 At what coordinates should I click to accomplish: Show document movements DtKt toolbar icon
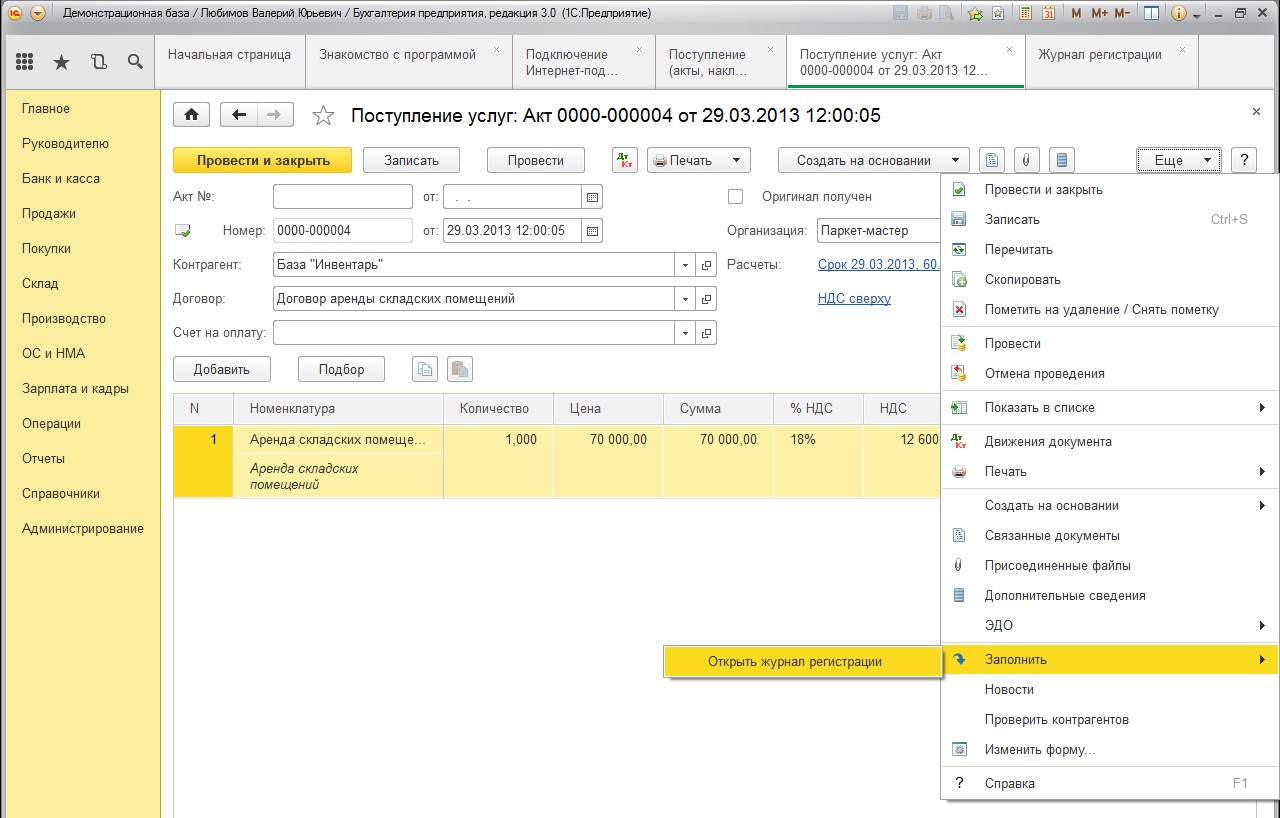click(625, 160)
